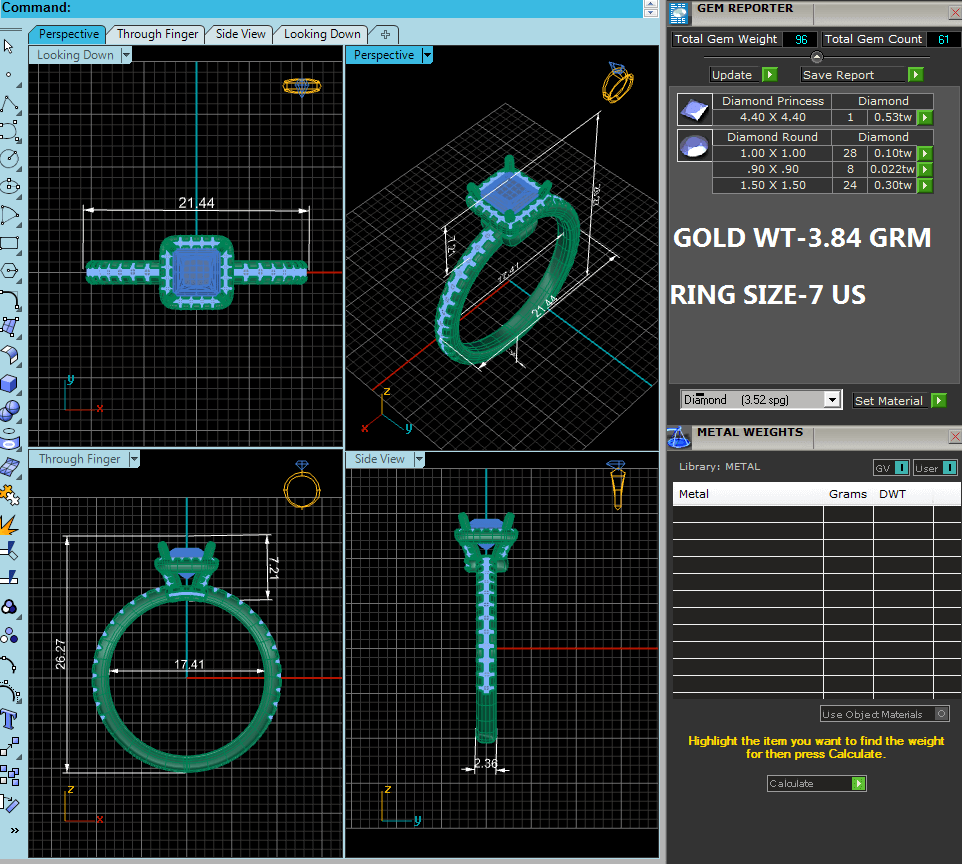Click the polygon drawing tool

pyautogui.click(x=9, y=270)
